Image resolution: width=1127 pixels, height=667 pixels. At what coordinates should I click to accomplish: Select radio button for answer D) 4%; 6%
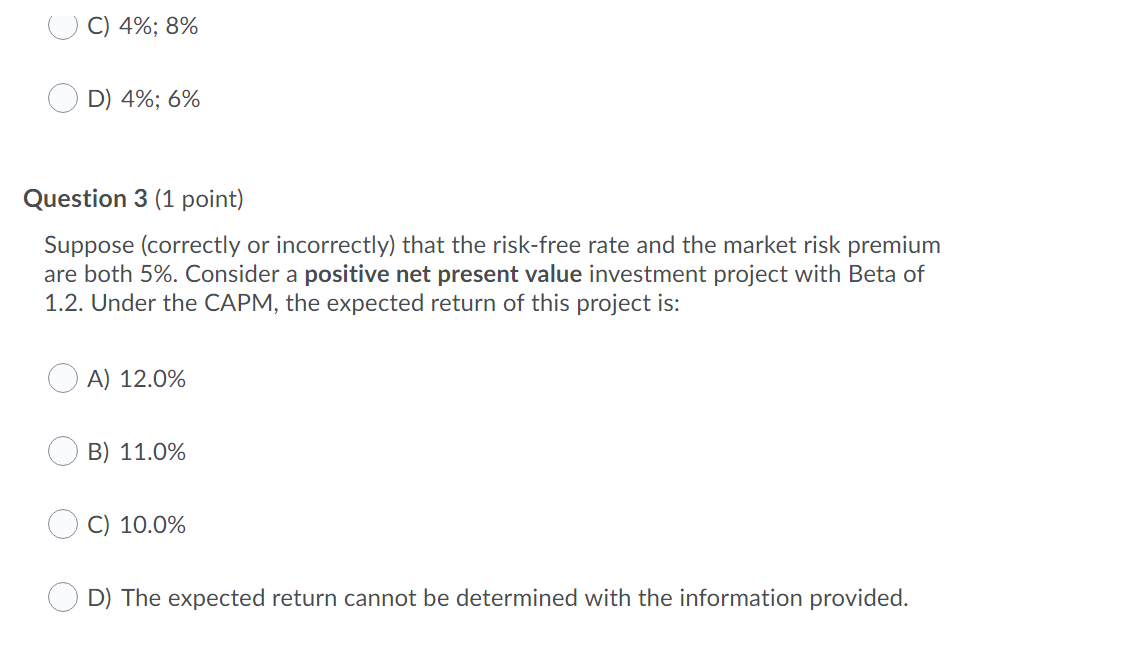pyautogui.click(x=62, y=97)
